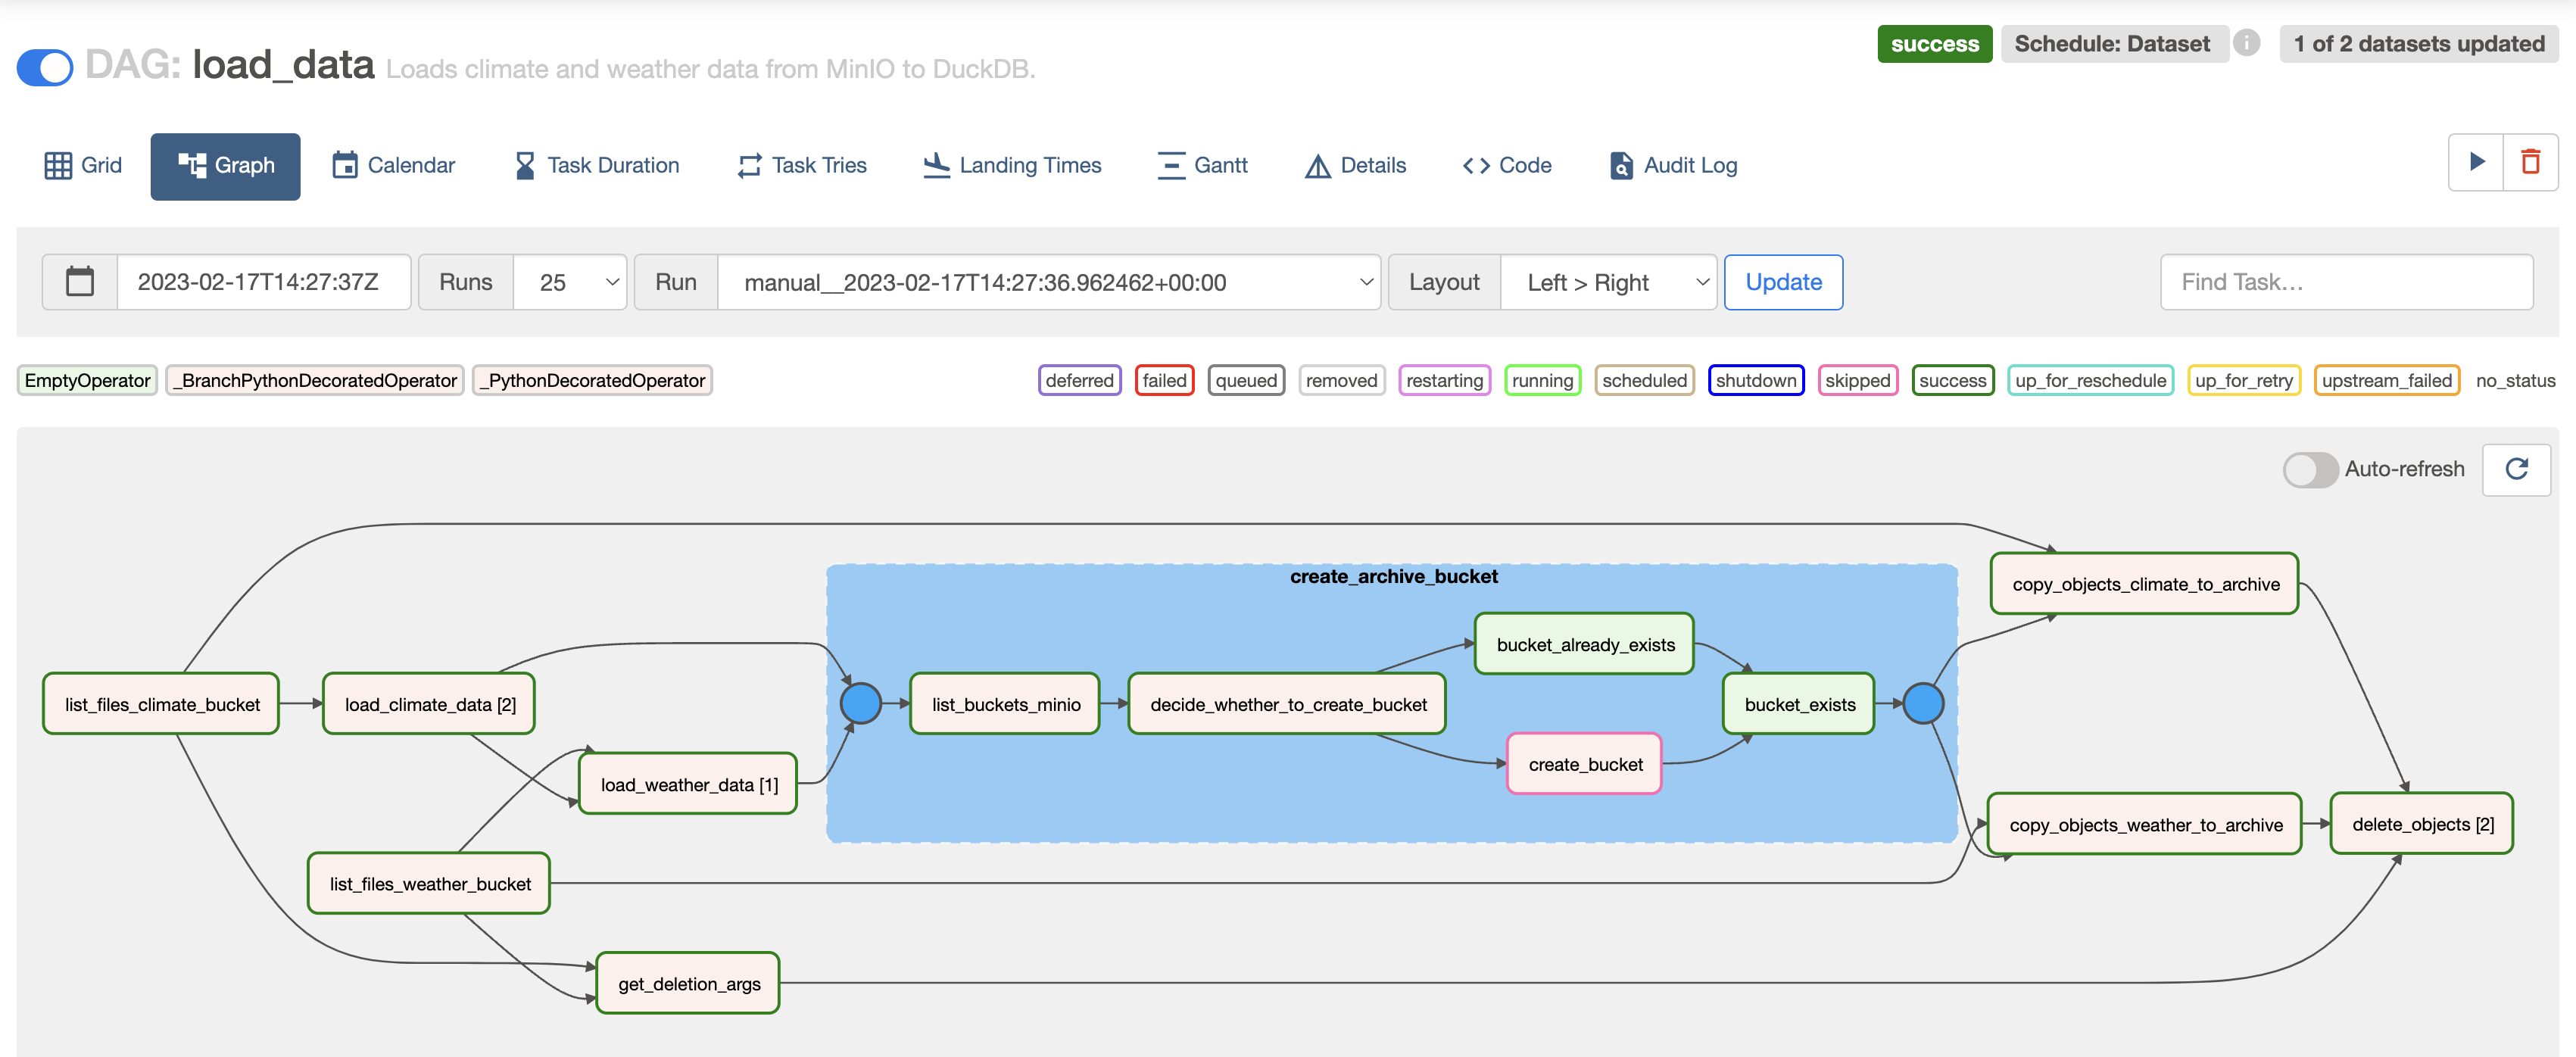Click the 1 of 2 datasets updated badge
The height and width of the screenshot is (1057, 2576).
[x=2418, y=43]
